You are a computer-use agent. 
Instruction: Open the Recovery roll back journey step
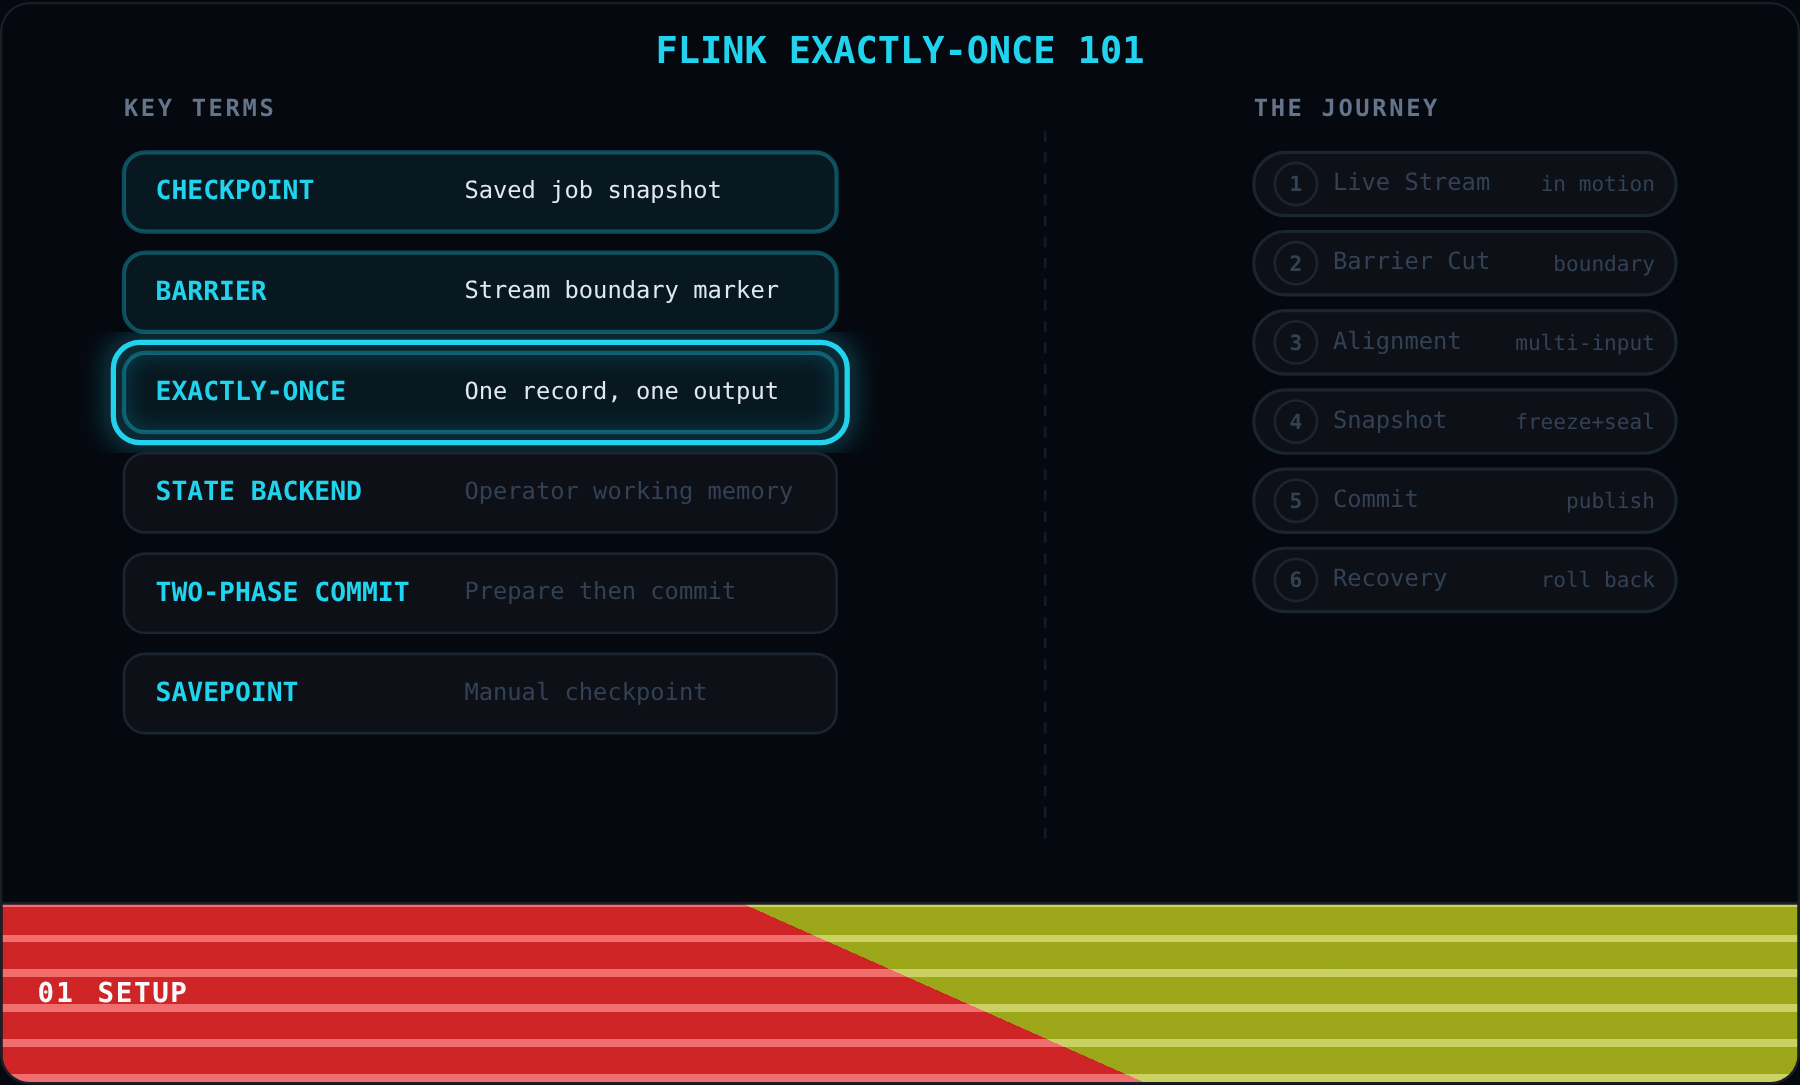(1464, 579)
